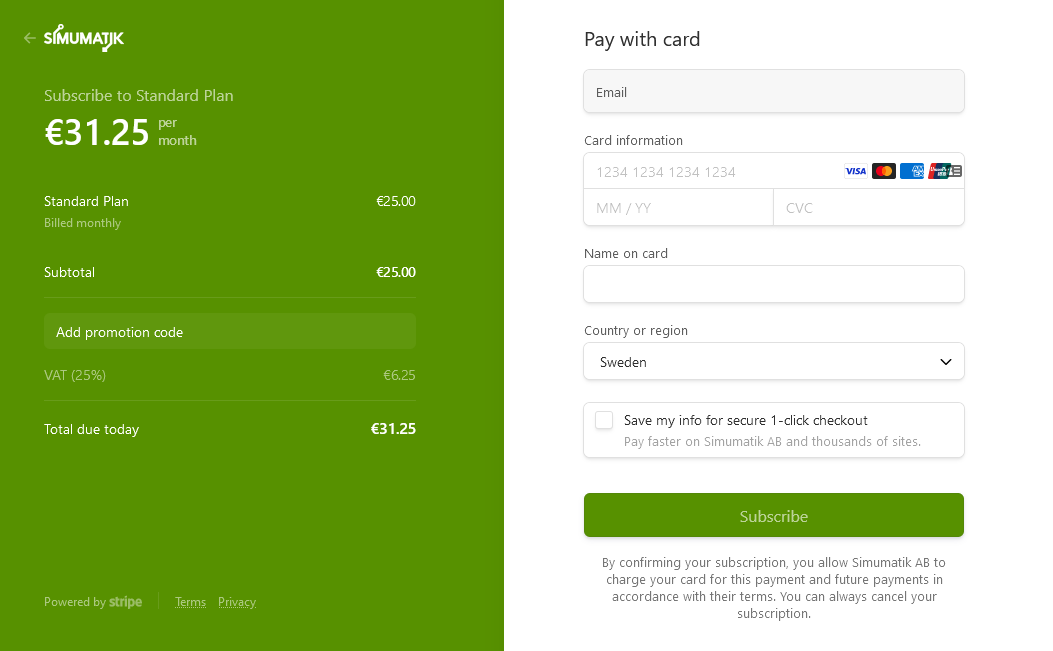Click the Subscribe button
1053x651 pixels.
tap(773, 516)
